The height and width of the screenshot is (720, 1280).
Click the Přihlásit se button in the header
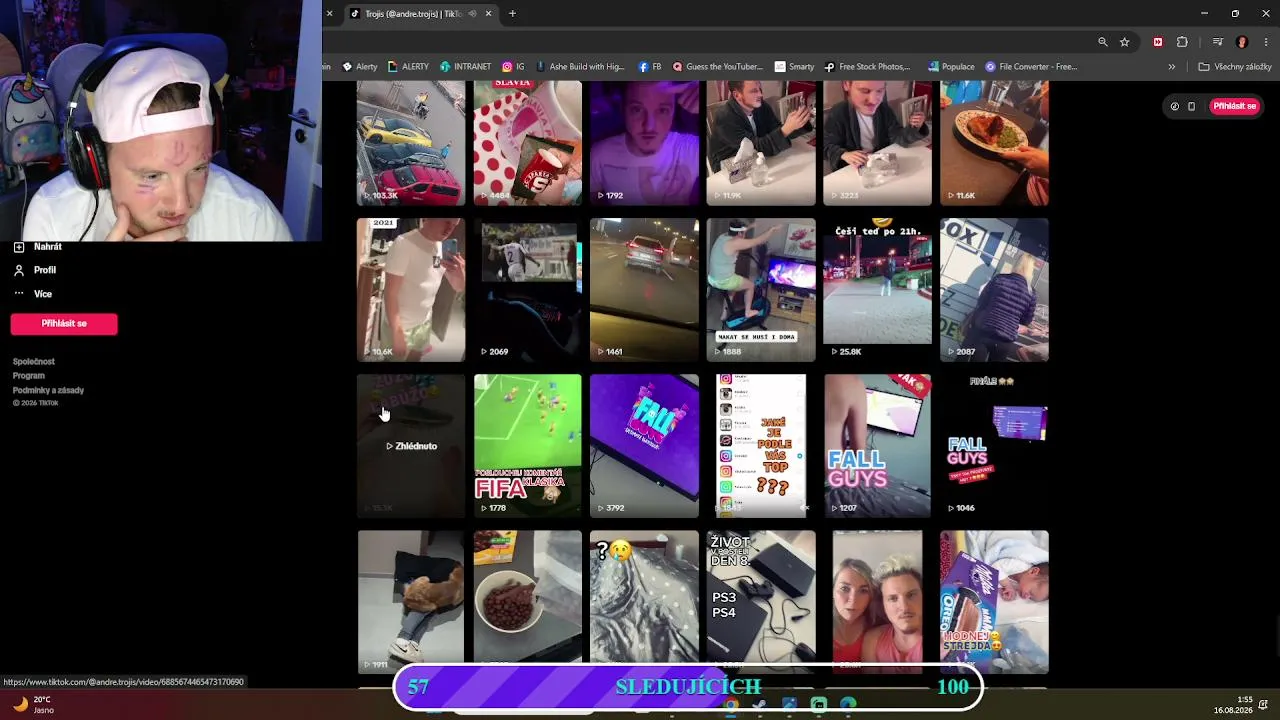click(1234, 106)
